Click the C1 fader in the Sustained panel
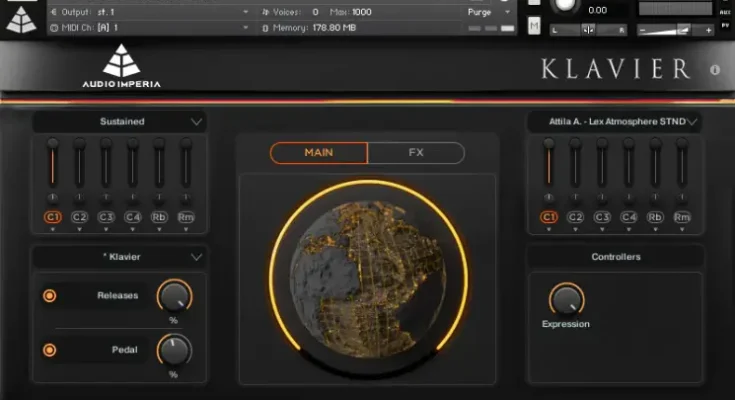Image resolution: width=735 pixels, height=400 pixels. point(52,165)
